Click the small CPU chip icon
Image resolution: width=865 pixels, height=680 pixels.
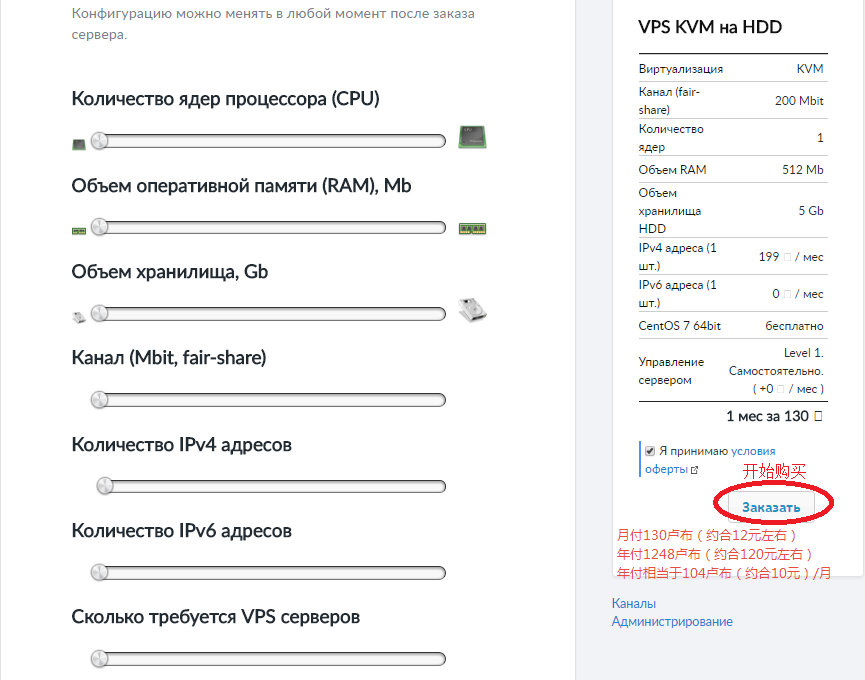(79, 144)
